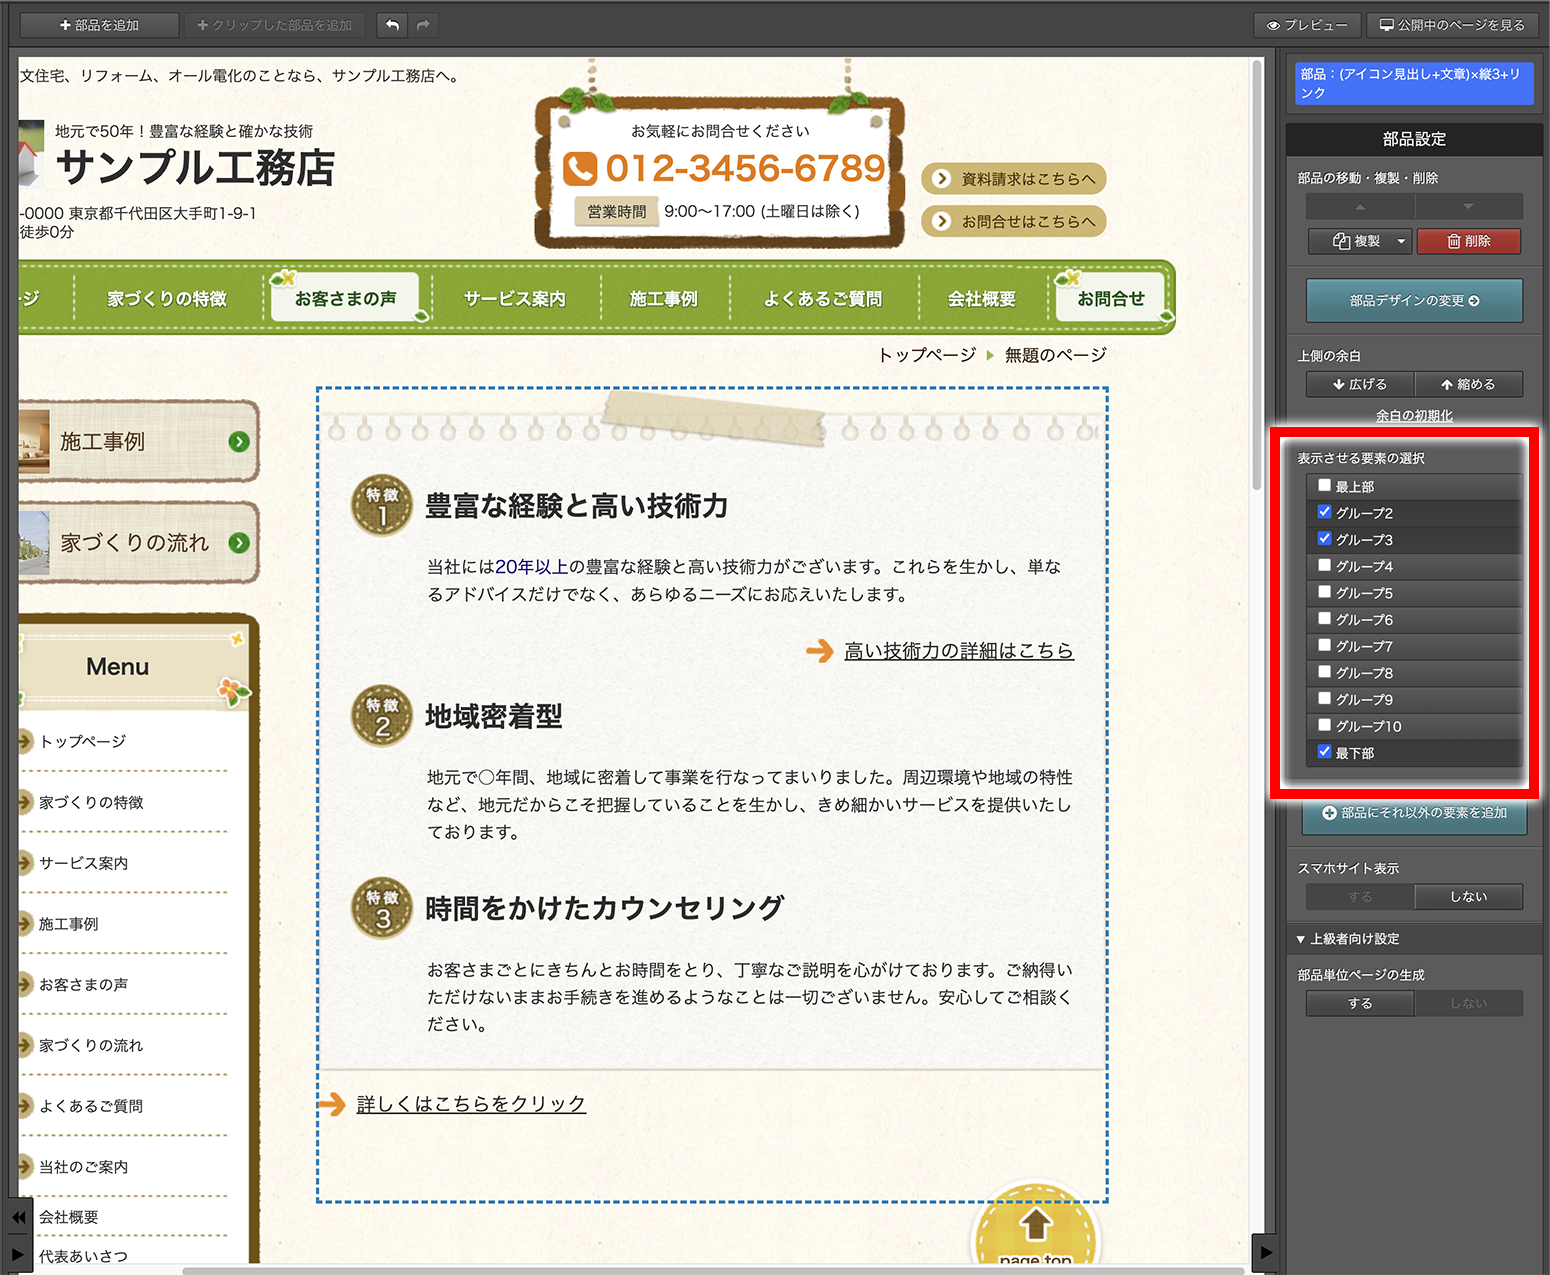Click the red 削除 trash button
The height and width of the screenshot is (1275, 1550).
coord(1468,241)
